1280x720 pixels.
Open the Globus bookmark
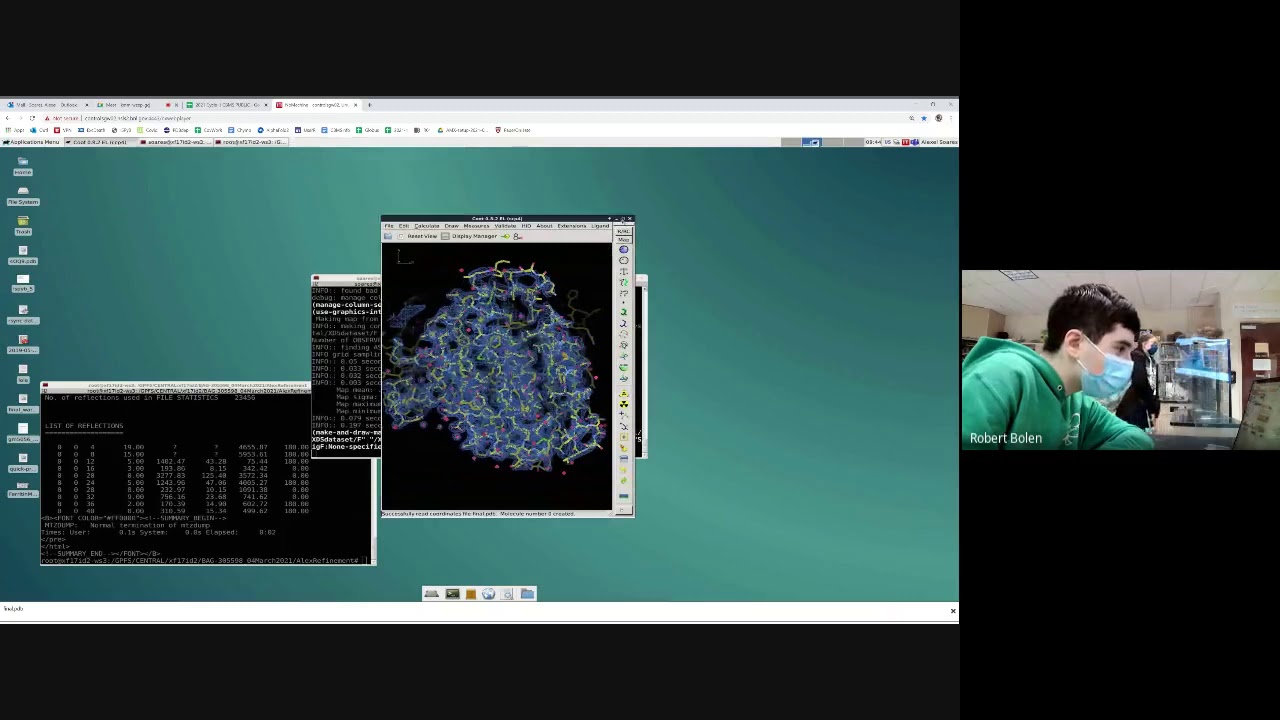tap(367, 130)
